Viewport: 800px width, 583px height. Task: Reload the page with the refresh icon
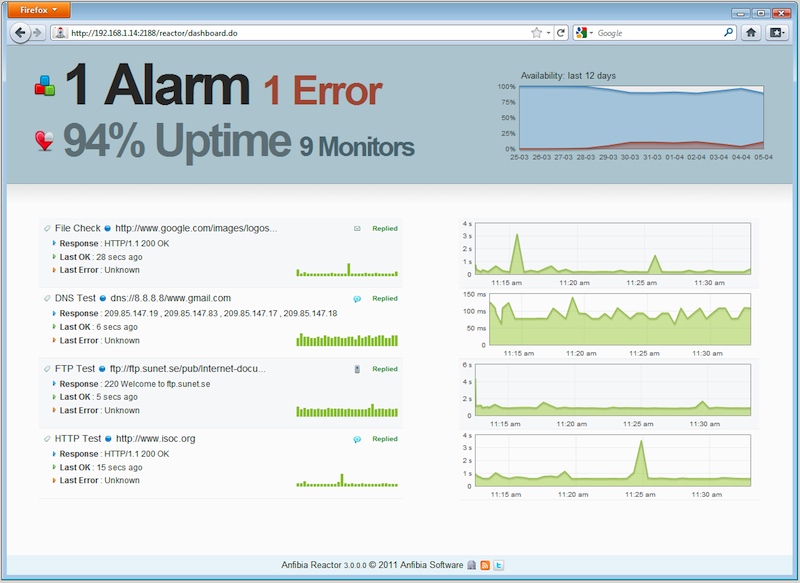tap(561, 33)
